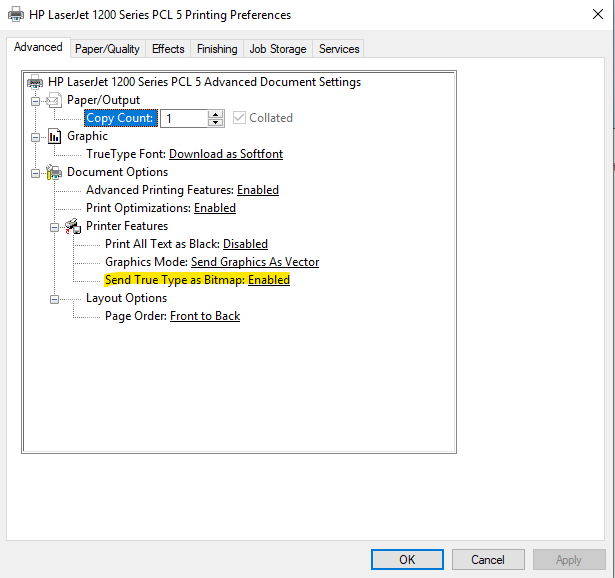615x578 pixels.
Task: Go to the Finishing tab
Action: 217,49
